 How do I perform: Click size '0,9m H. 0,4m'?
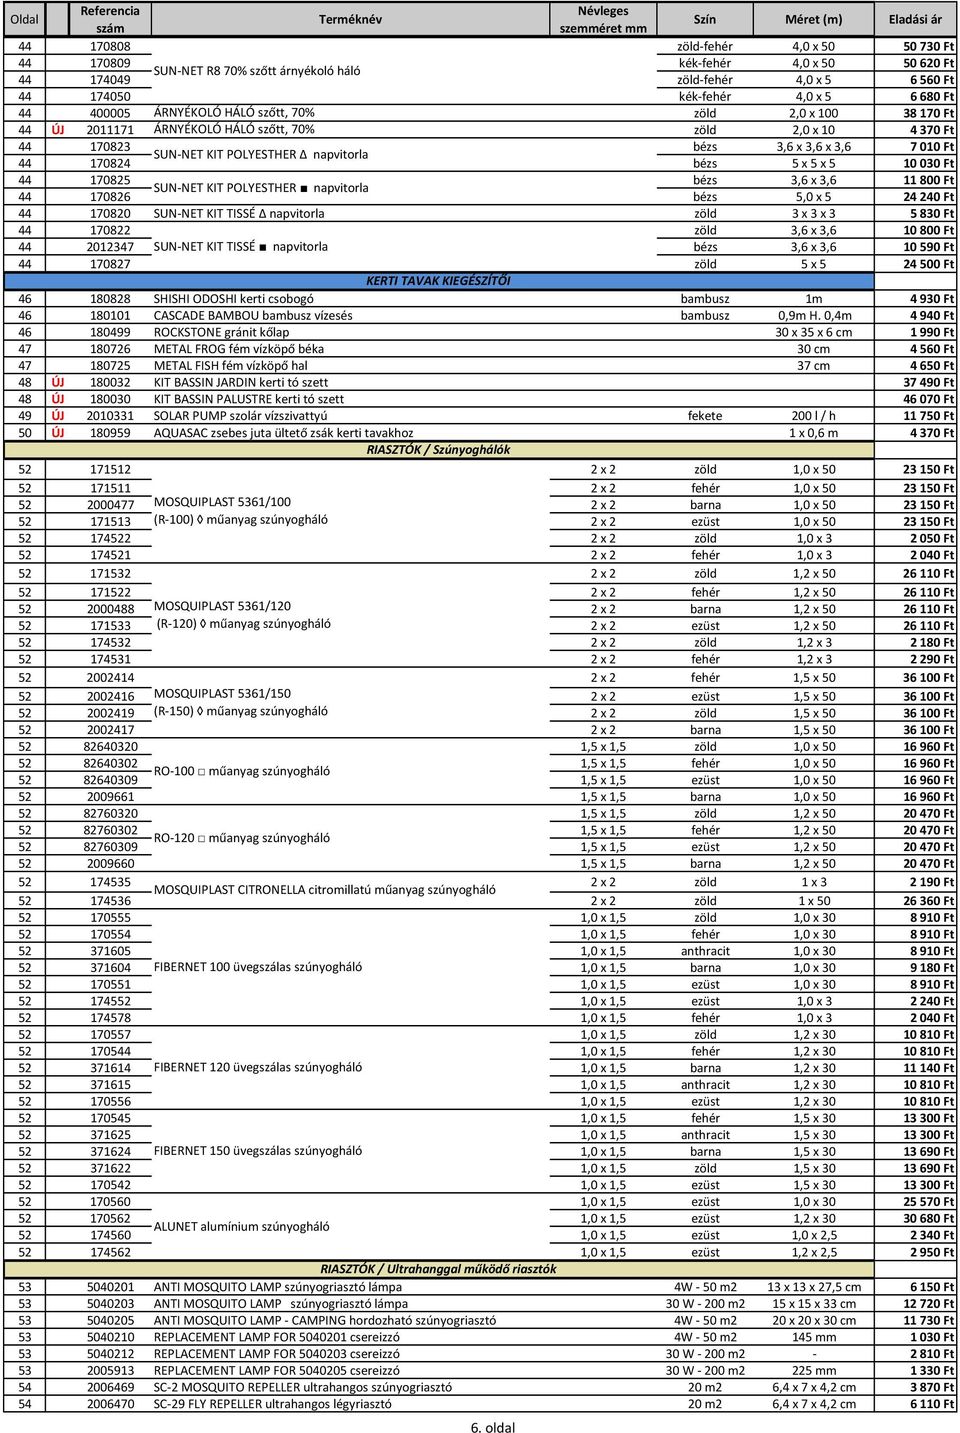pos(815,315)
